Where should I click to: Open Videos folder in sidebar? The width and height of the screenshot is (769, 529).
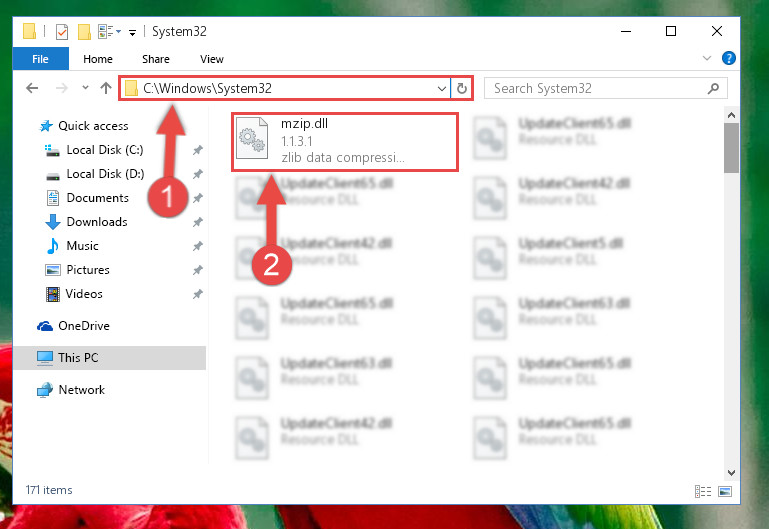point(74,294)
